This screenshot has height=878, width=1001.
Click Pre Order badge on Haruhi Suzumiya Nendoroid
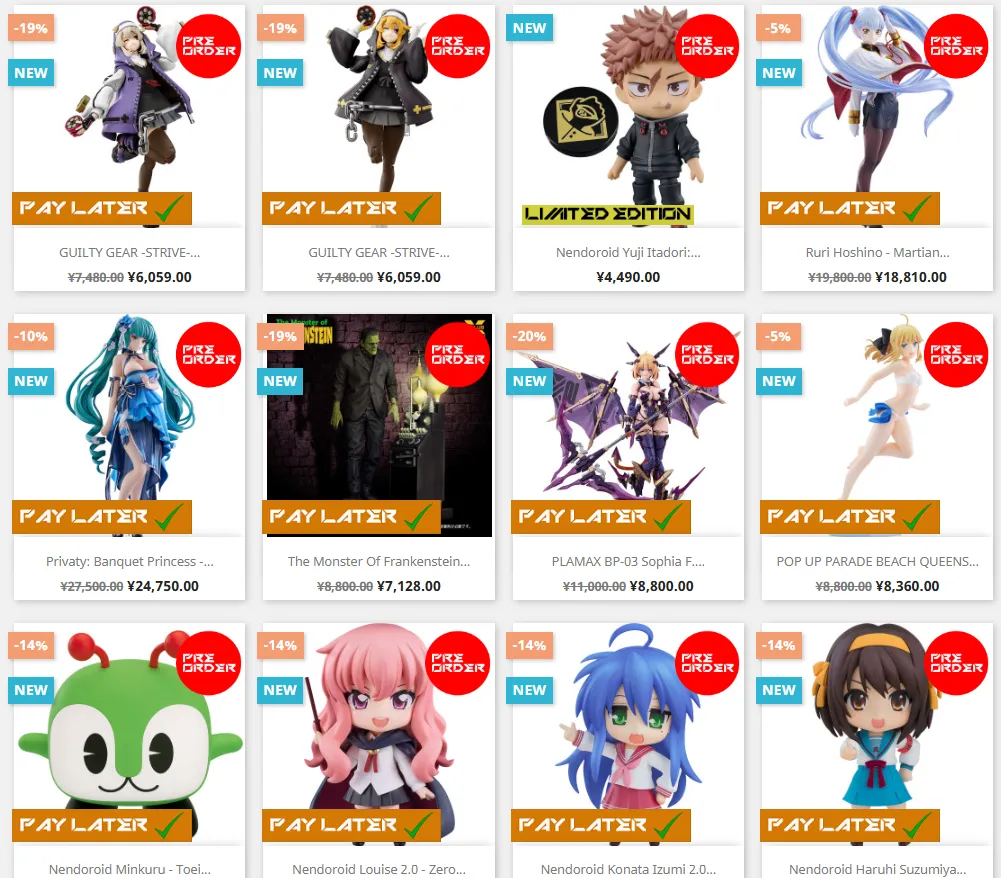point(956,663)
